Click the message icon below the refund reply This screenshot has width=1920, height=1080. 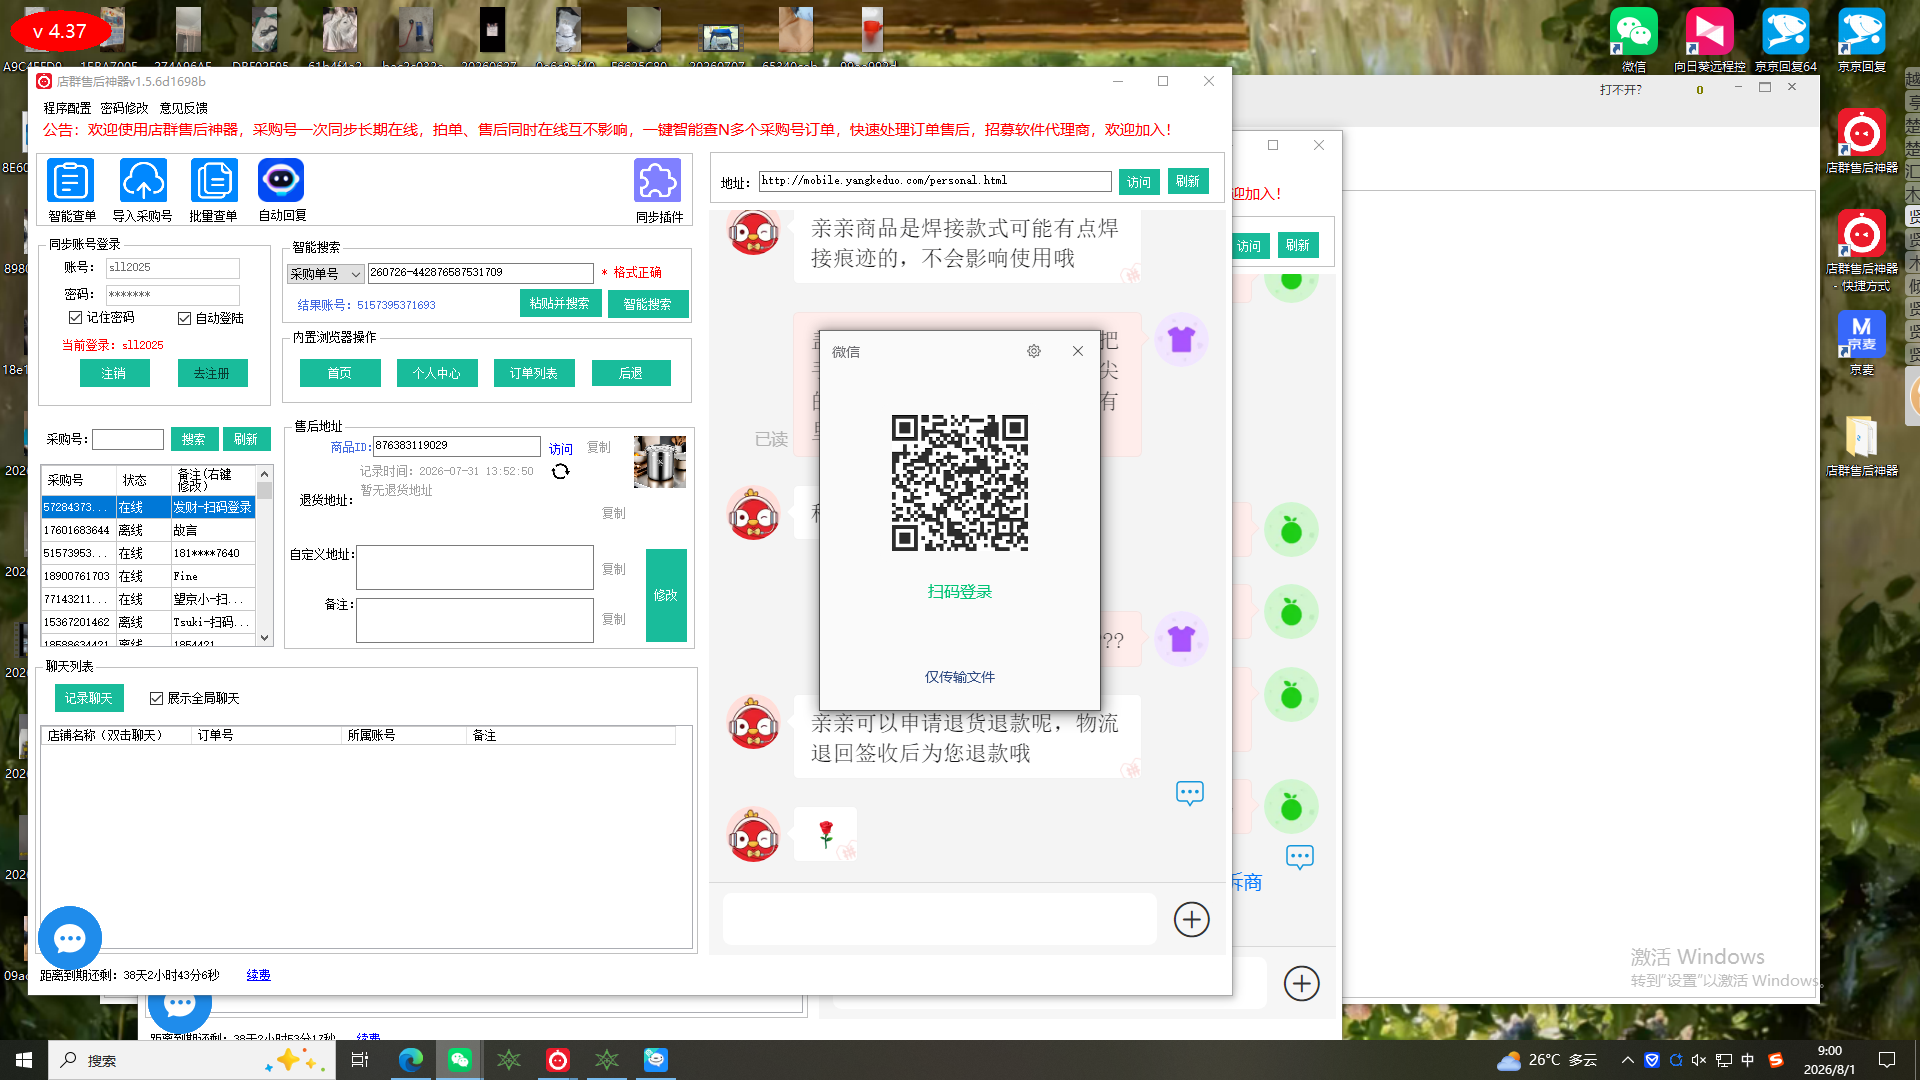[1190, 793]
